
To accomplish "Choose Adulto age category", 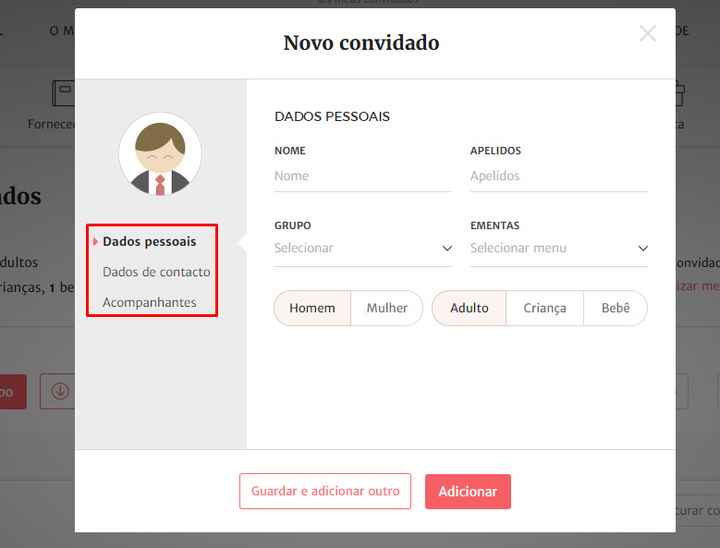I will coord(469,308).
